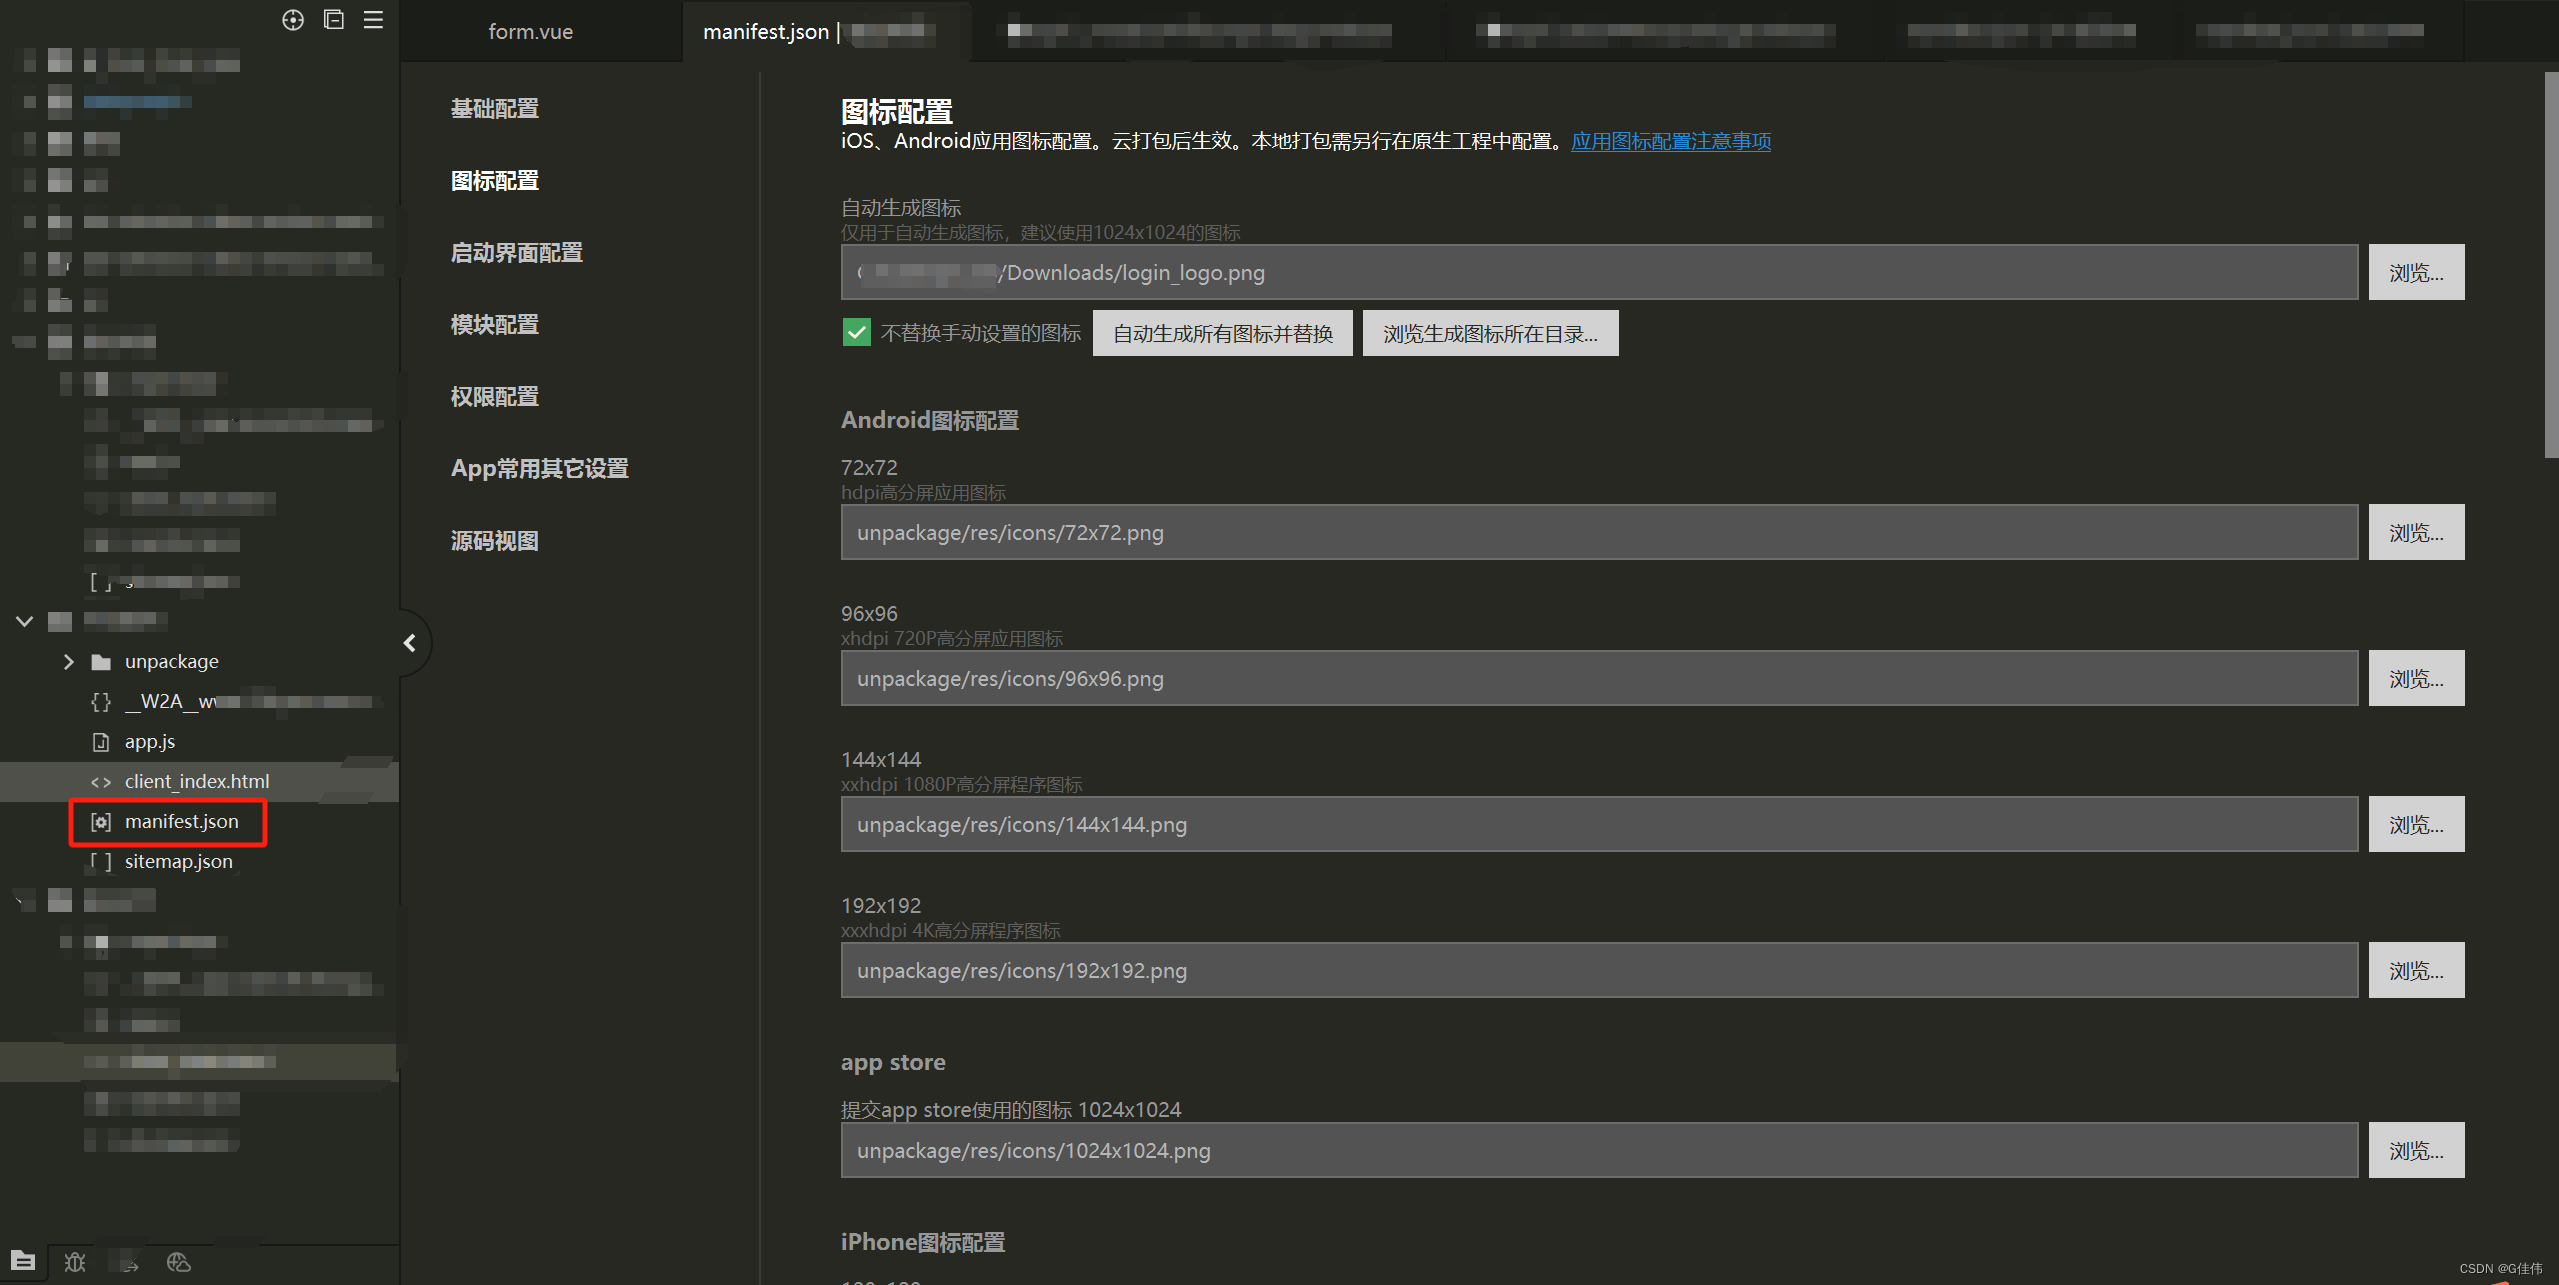The height and width of the screenshot is (1285, 2559).
Task: Click the locate current file target icon
Action: point(292,20)
